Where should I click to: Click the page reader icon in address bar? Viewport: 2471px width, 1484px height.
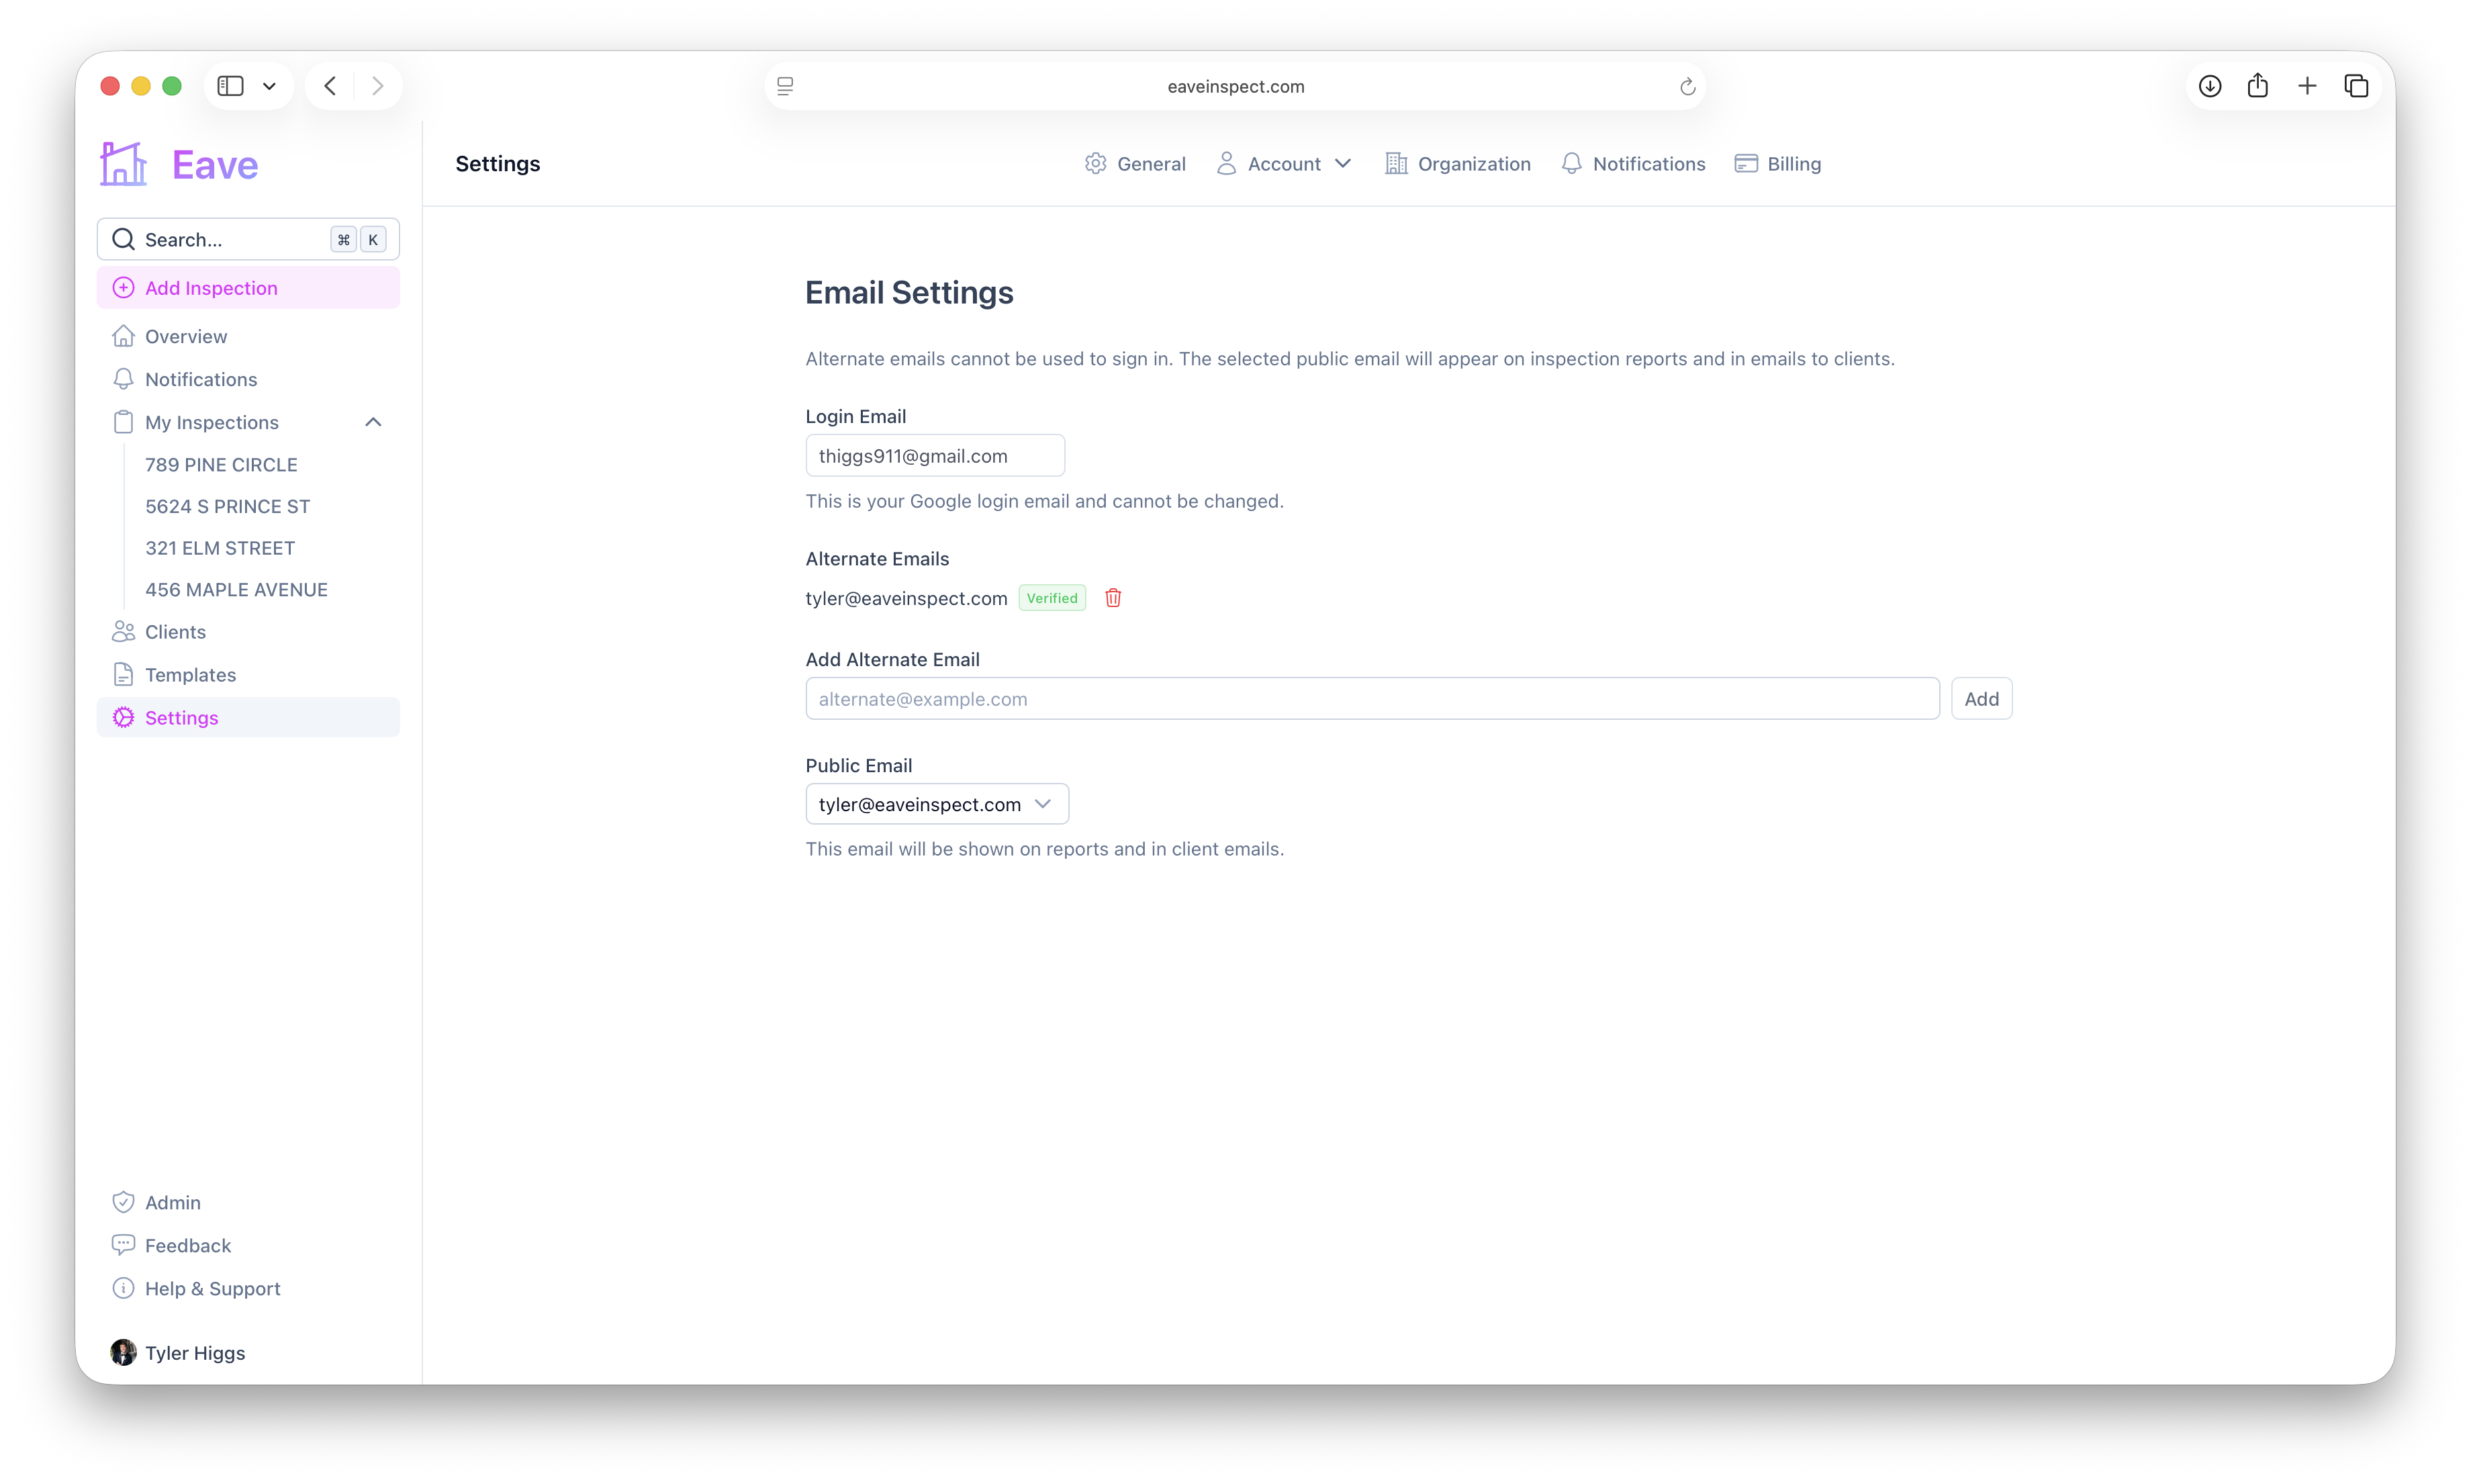click(x=785, y=86)
